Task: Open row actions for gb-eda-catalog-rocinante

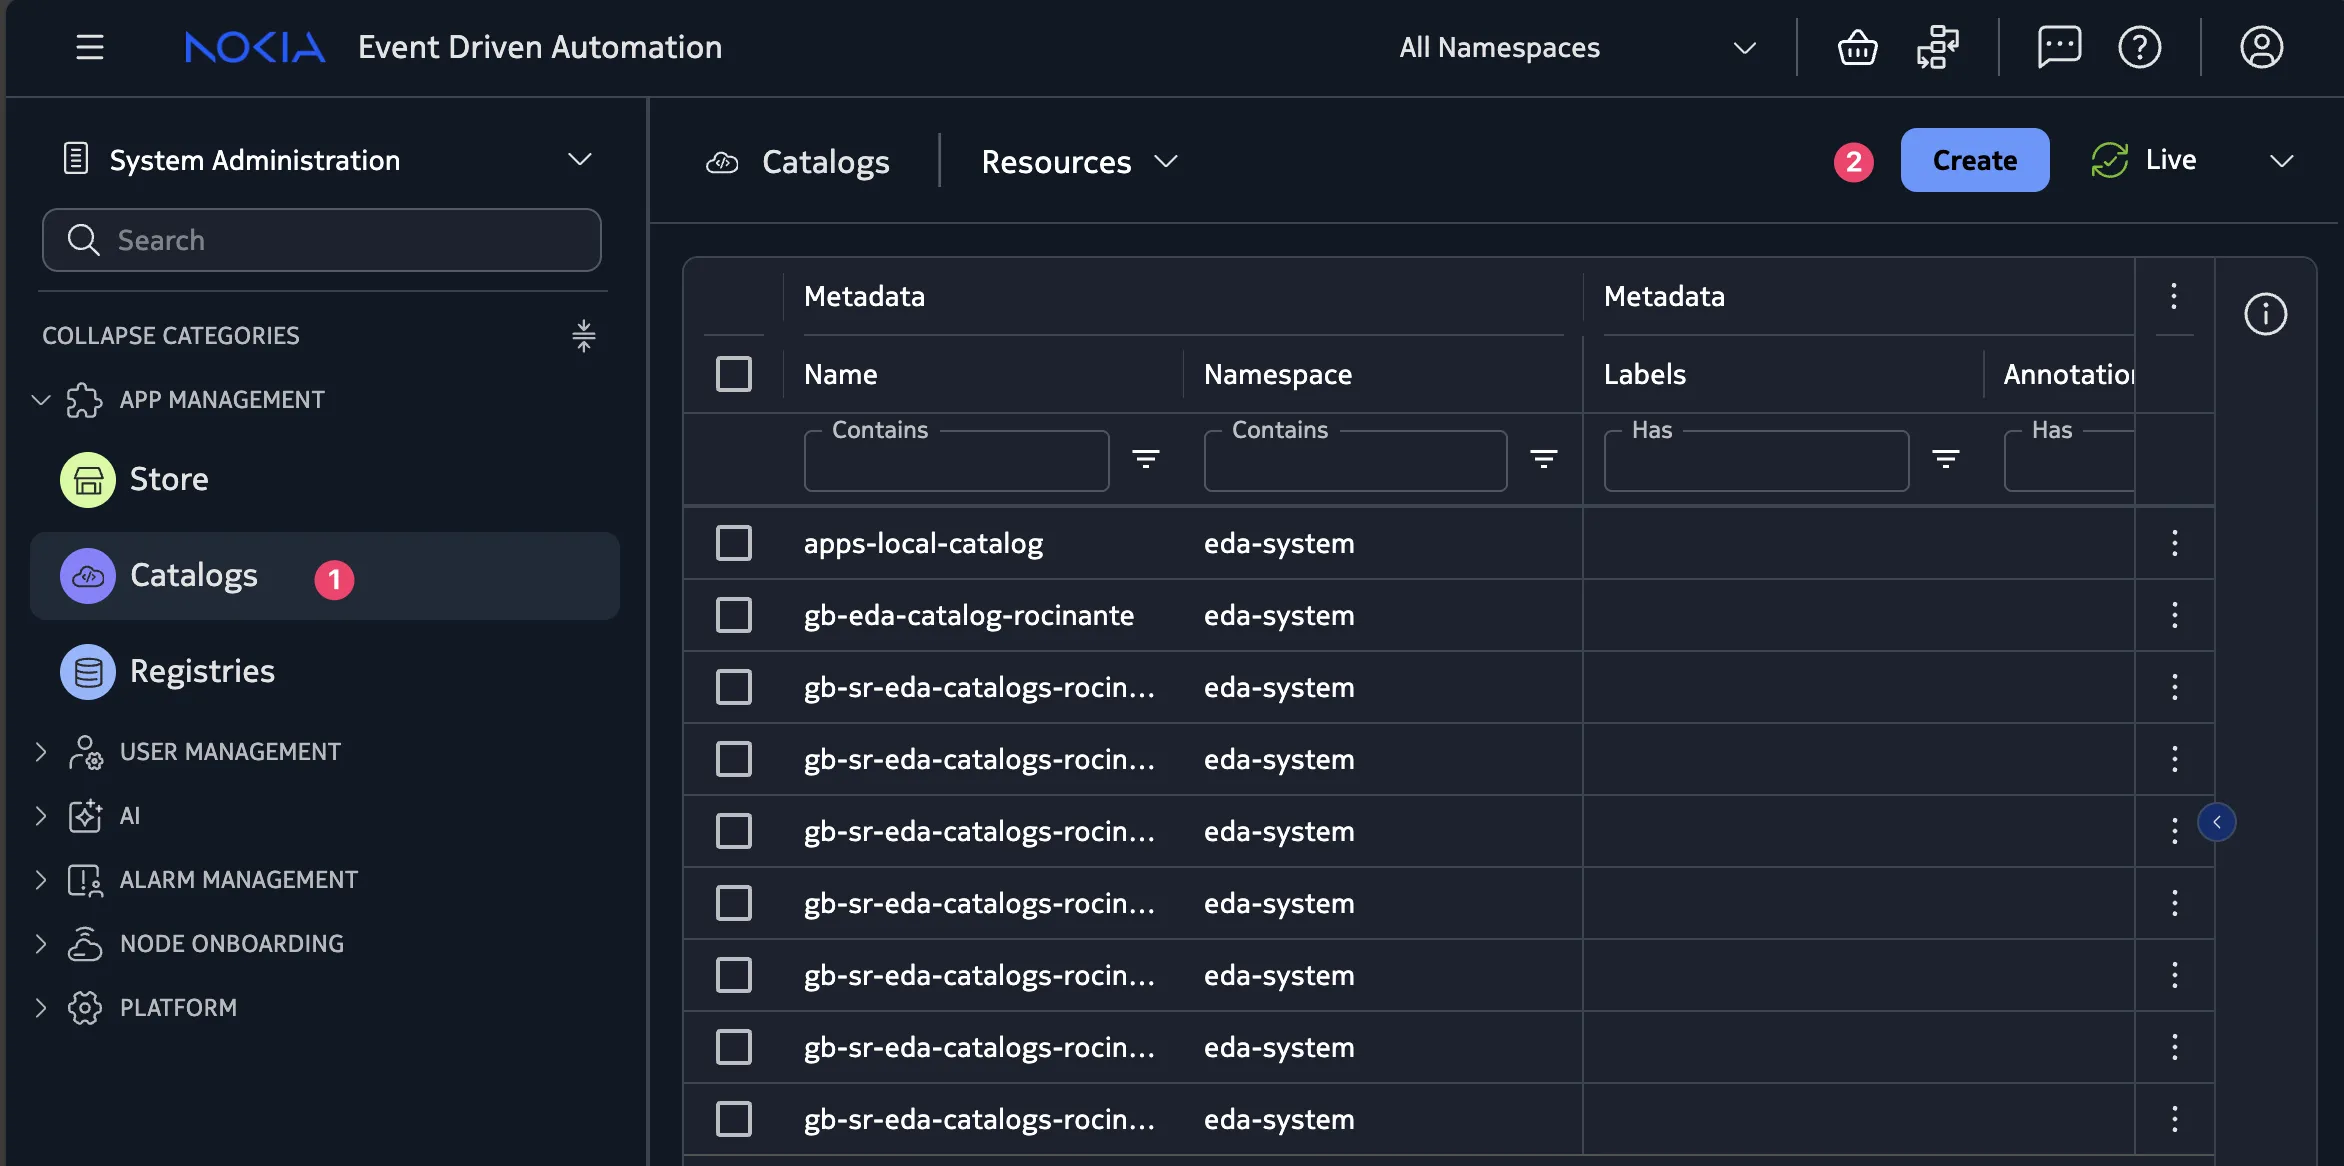Action: [x=2175, y=615]
